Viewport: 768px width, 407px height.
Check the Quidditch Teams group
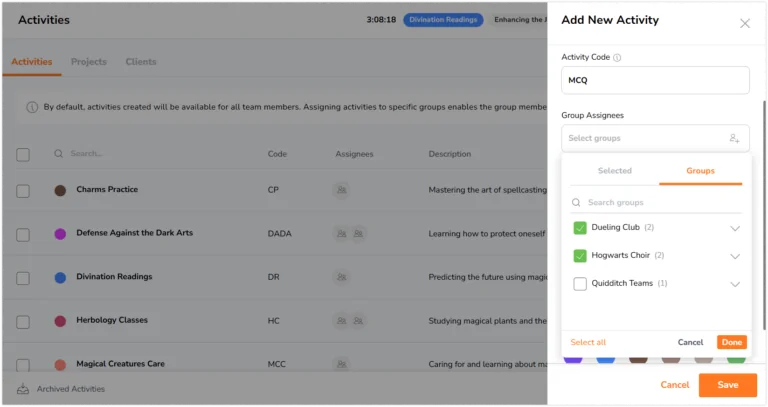[580, 284]
